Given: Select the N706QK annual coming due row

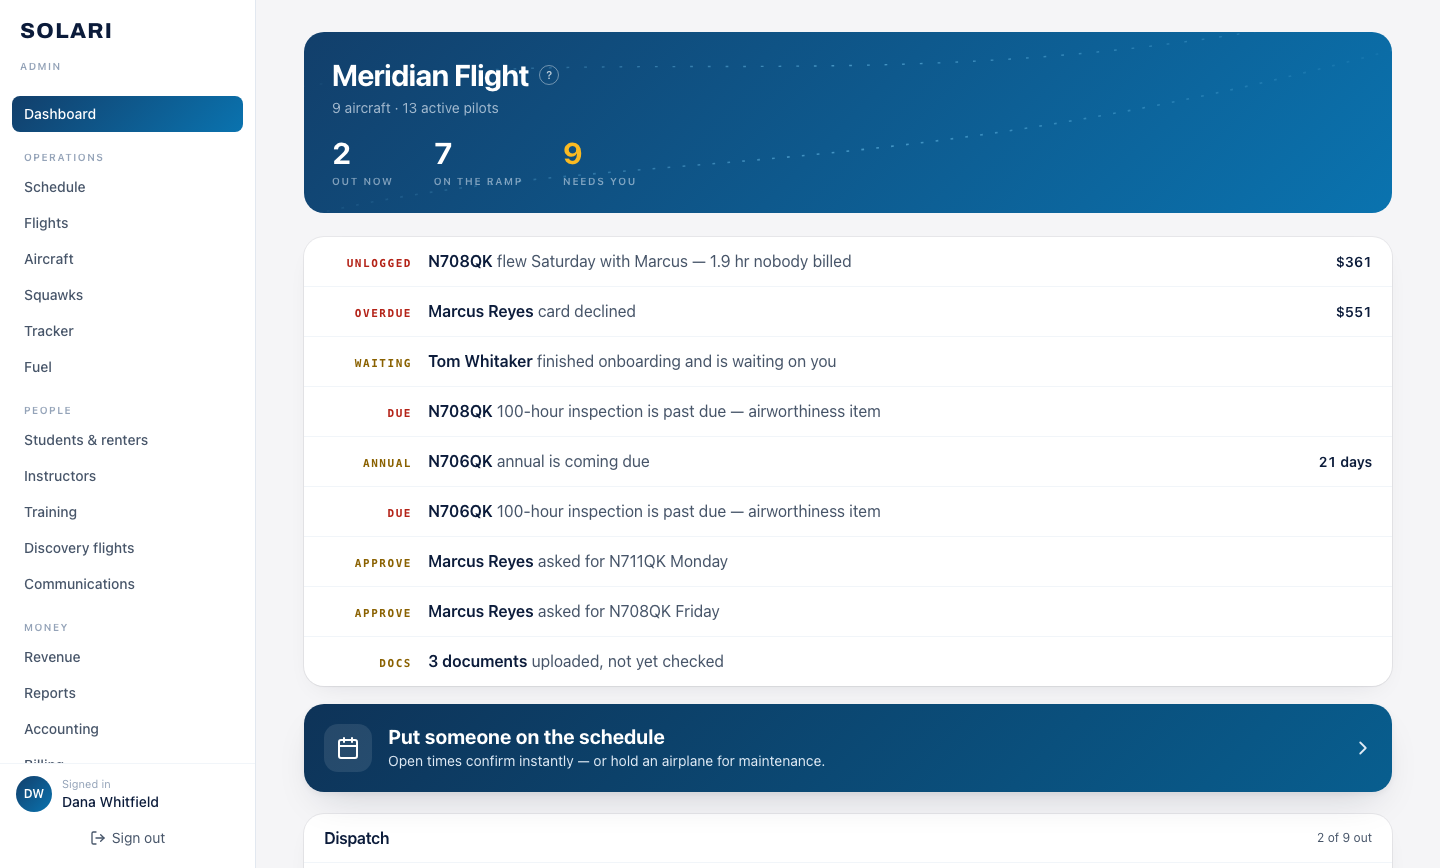Looking at the screenshot, I should point(848,462).
